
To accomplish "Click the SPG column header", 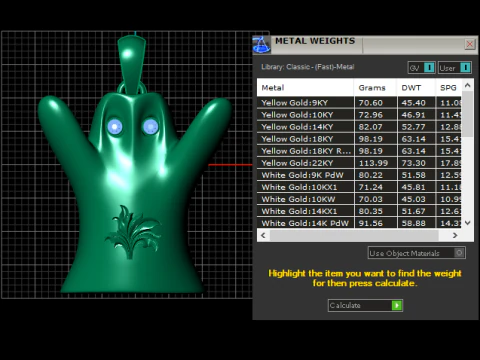I will 448,88.
